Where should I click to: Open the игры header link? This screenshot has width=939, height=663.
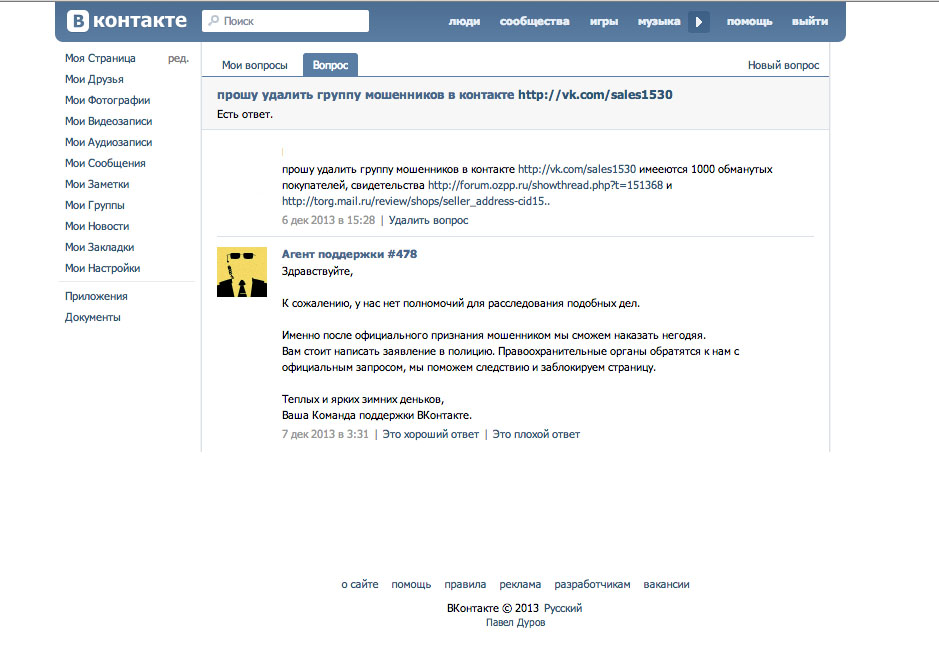pyautogui.click(x=604, y=22)
